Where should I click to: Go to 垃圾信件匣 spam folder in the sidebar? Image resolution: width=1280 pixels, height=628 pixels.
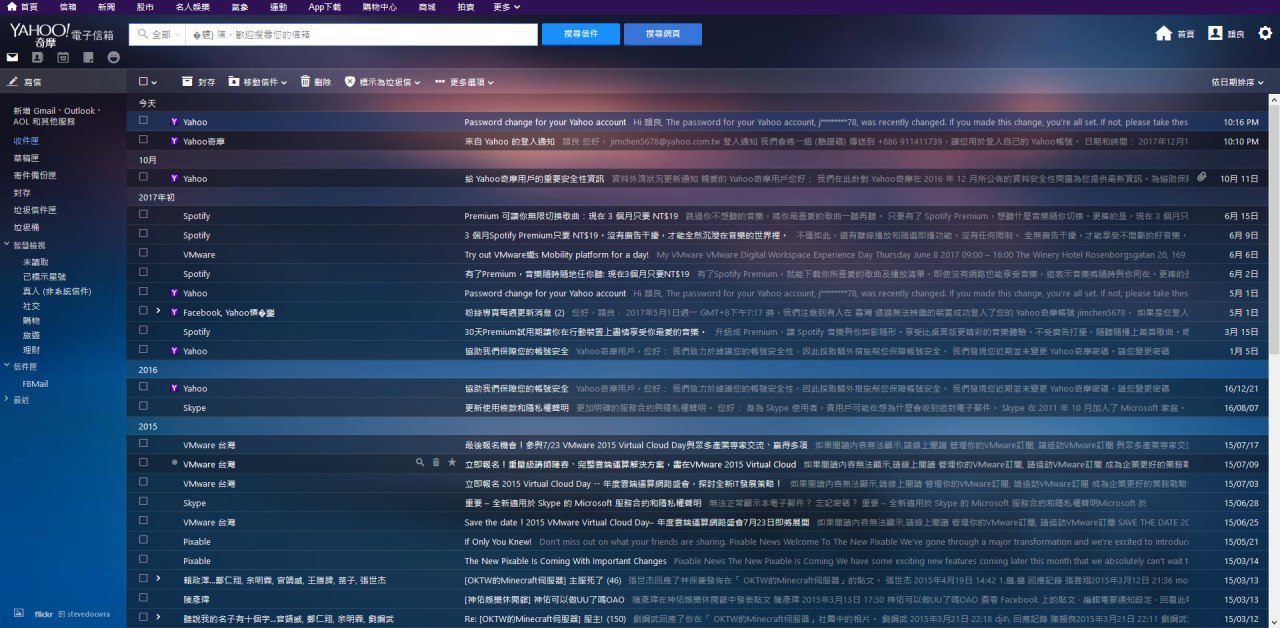pos(35,210)
